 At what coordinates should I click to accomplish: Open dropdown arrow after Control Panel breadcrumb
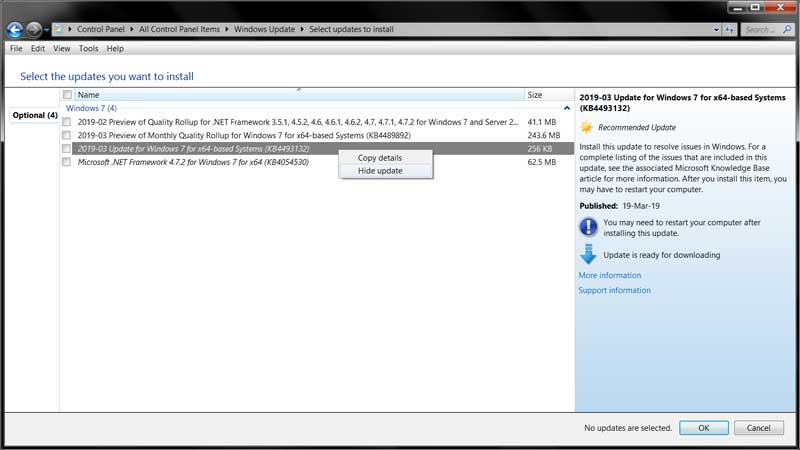click(x=132, y=29)
